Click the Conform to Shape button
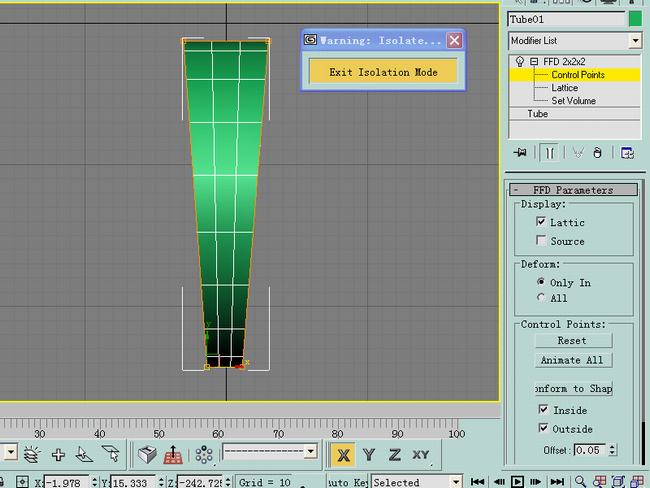The width and height of the screenshot is (650, 488). tap(574, 389)
